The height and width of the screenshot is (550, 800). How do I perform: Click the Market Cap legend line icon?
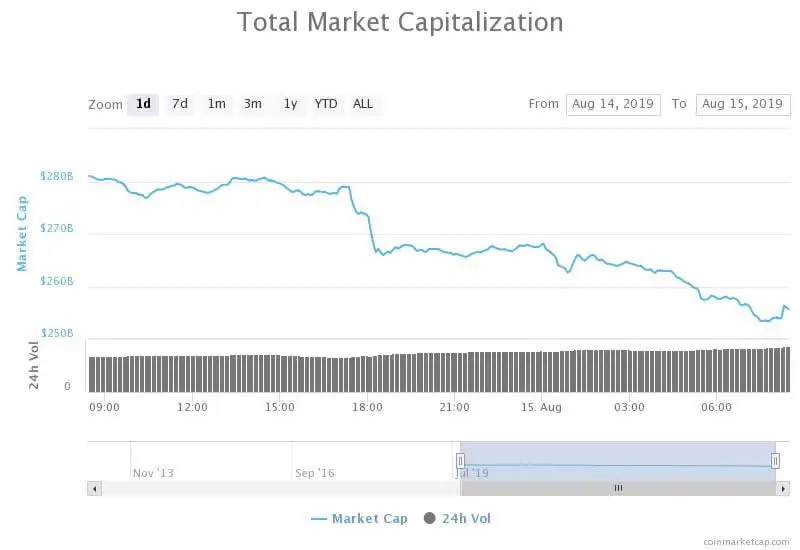(x=319, y=518)
